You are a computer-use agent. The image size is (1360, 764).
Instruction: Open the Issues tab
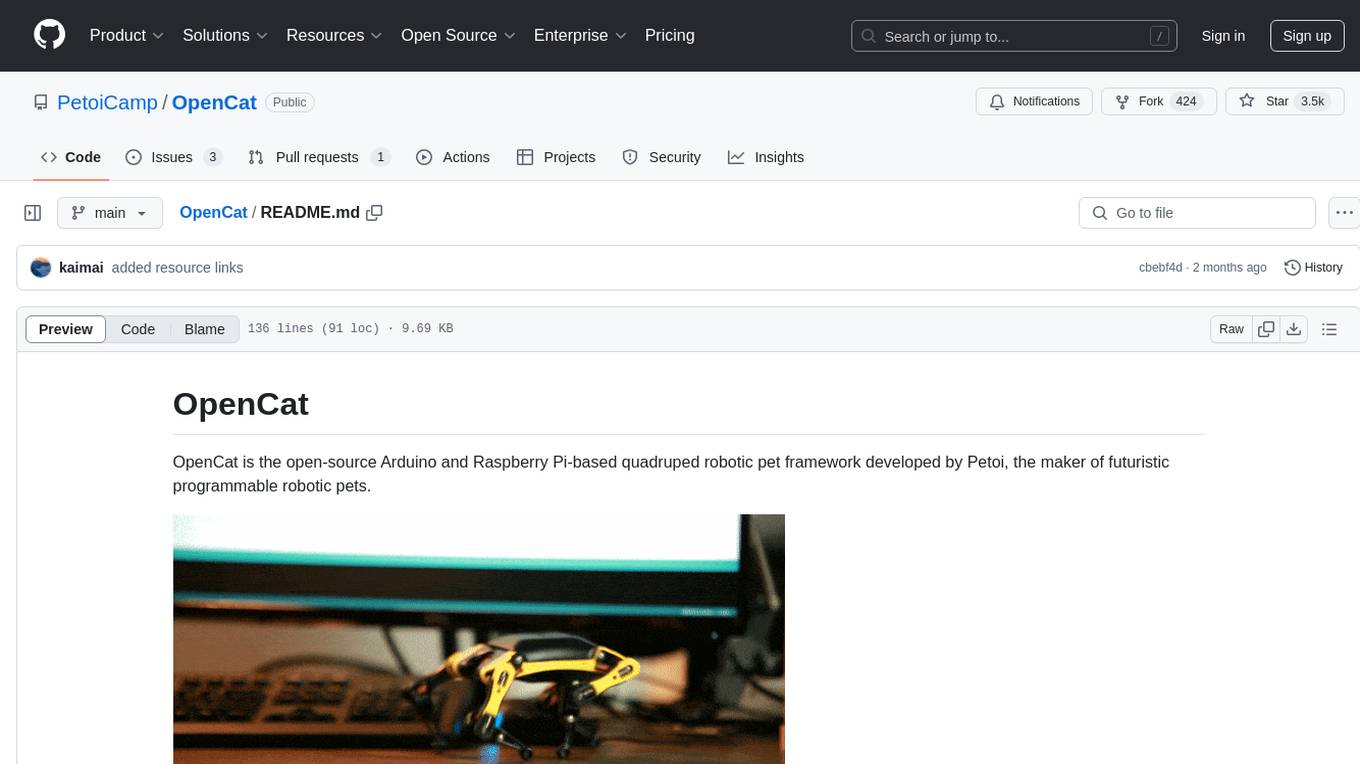tap(174, 157)
